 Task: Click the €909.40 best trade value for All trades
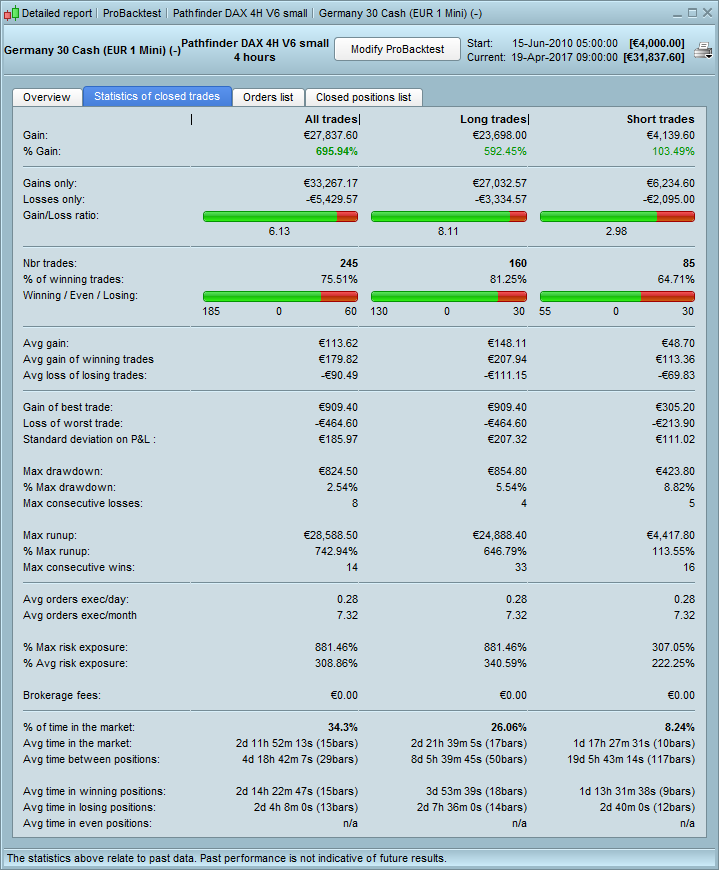[338, 407]
